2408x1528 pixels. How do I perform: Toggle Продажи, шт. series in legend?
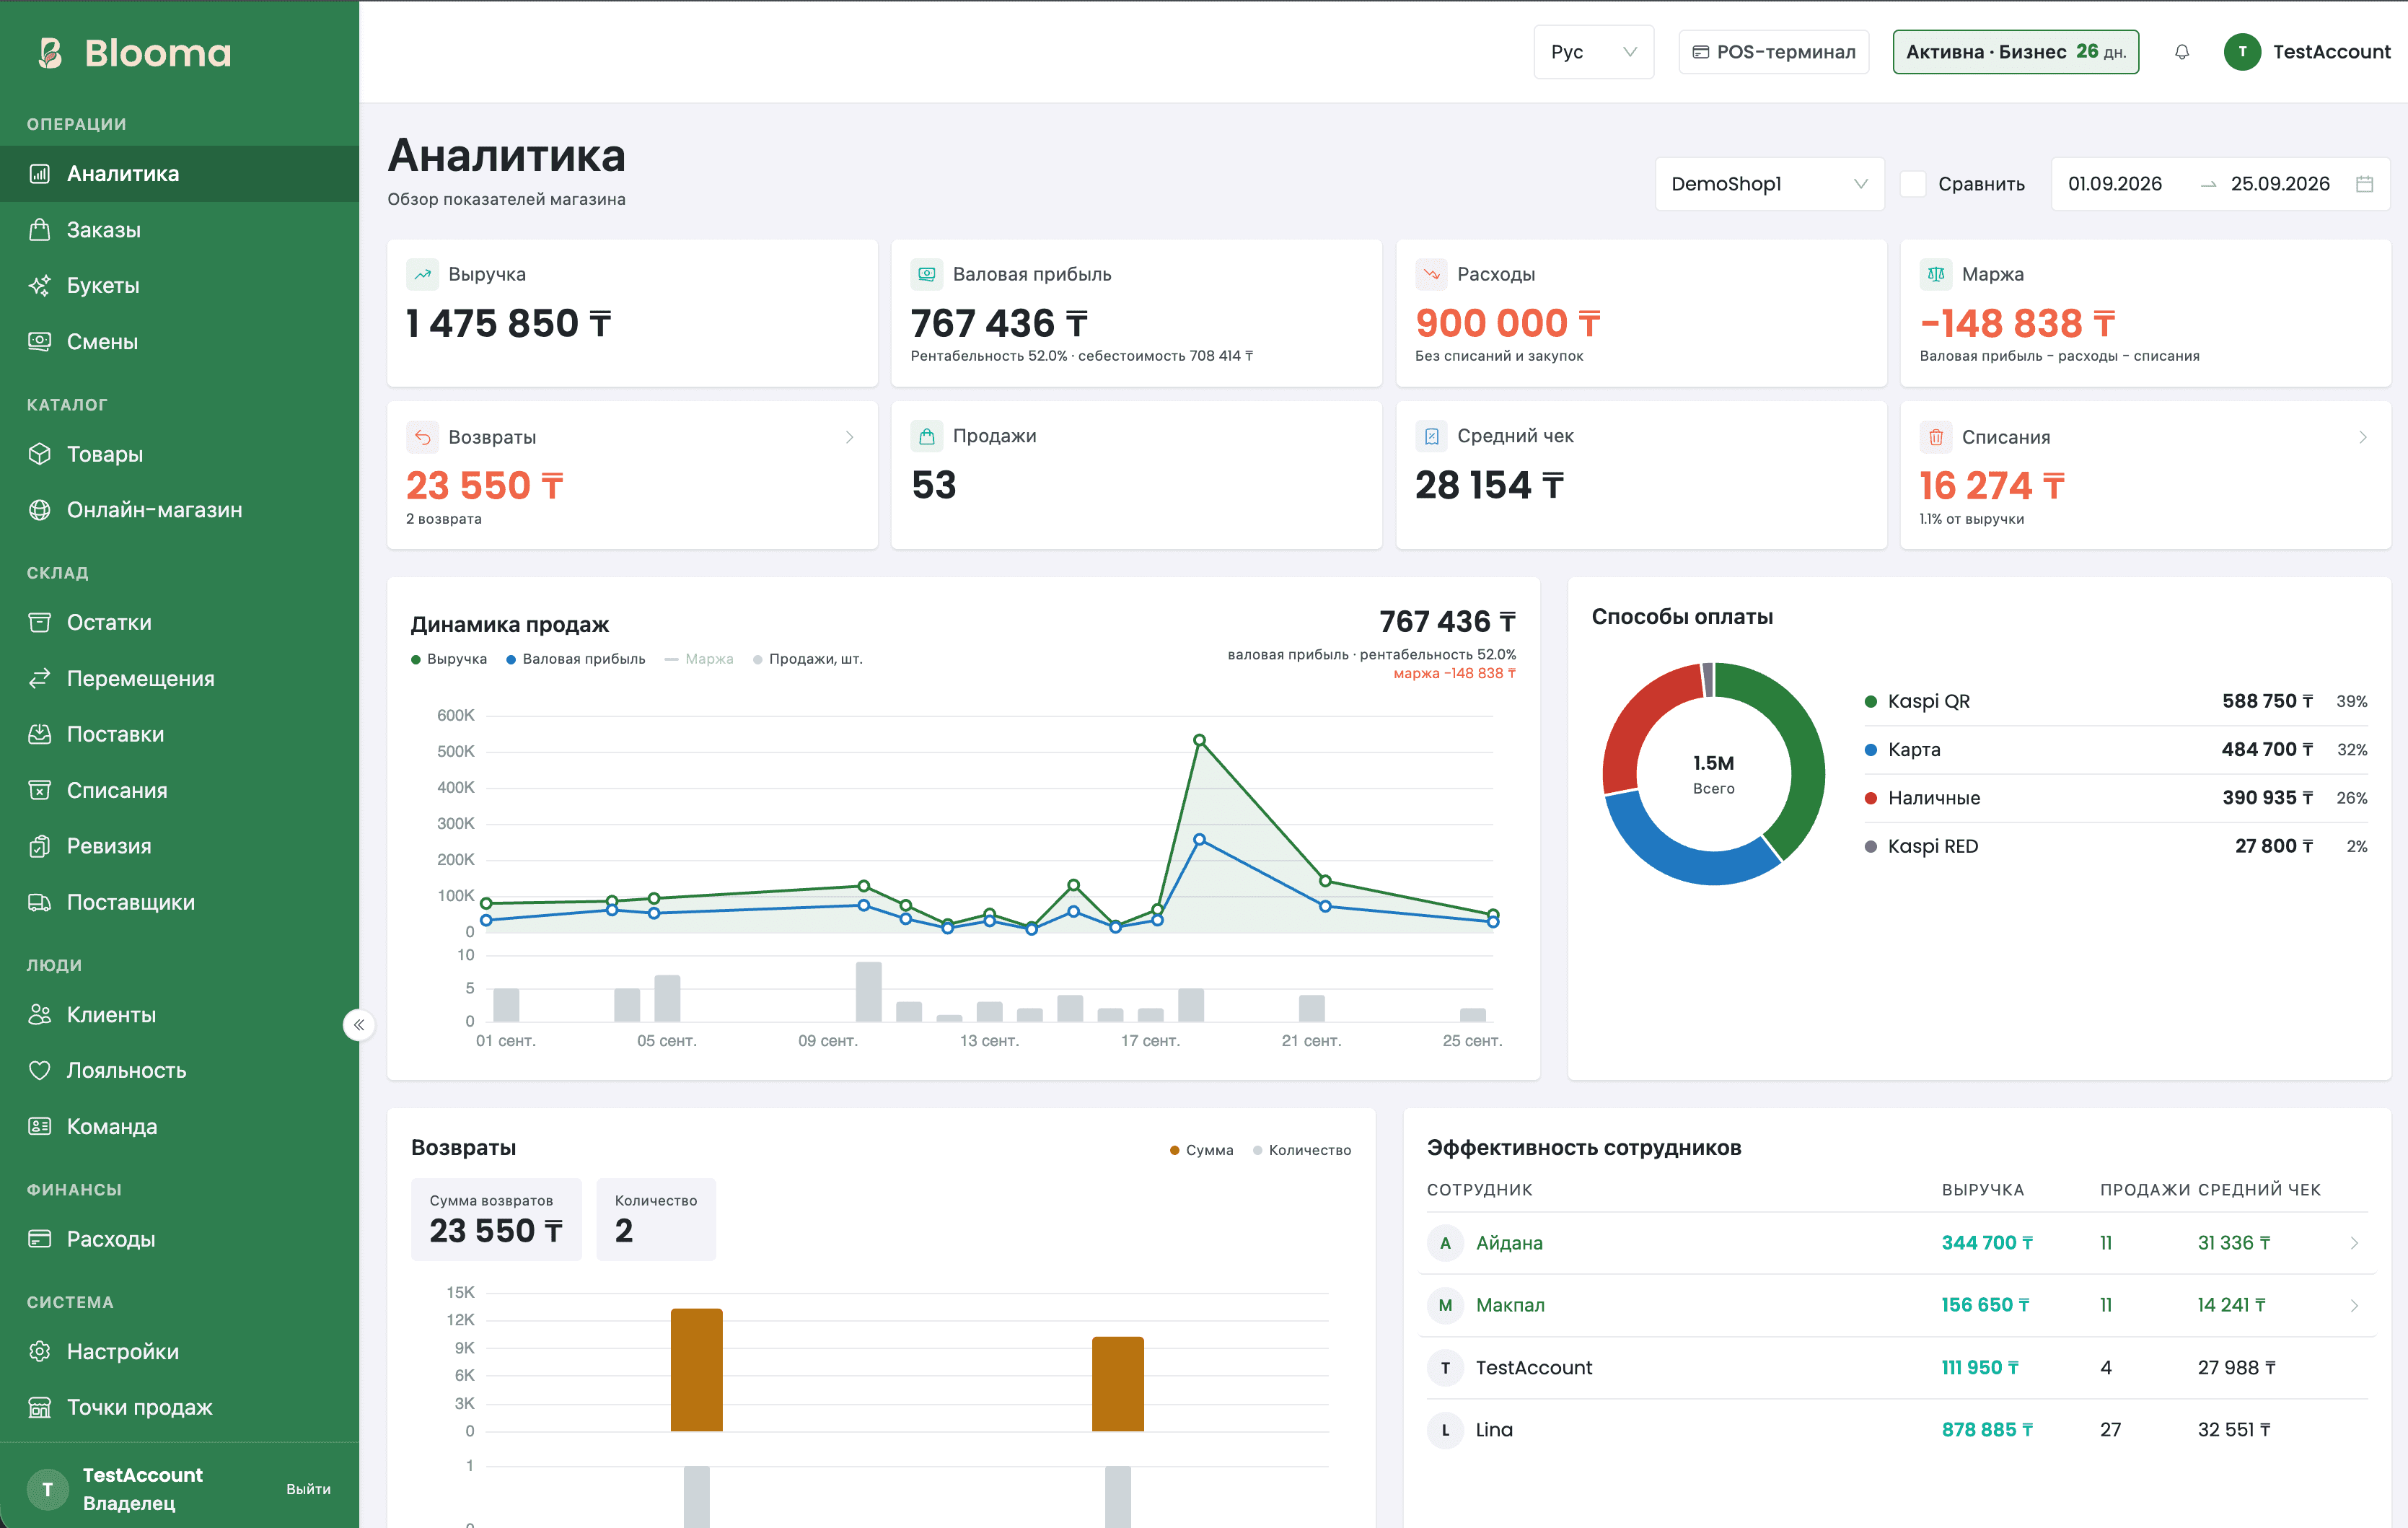tap(808, 659)
